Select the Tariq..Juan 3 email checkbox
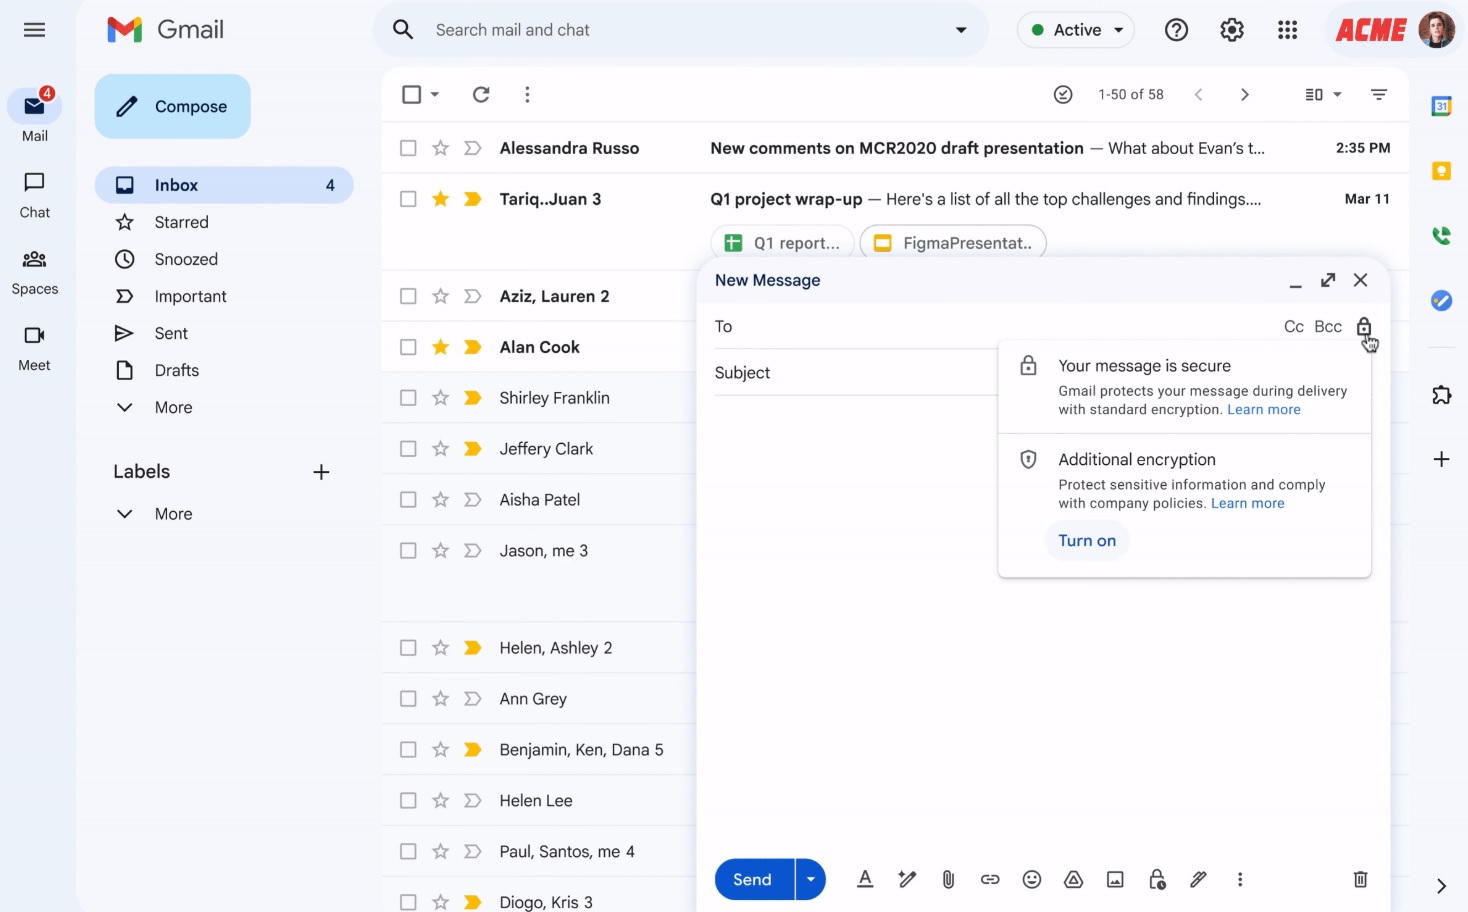This screenshot has width=1468, height=912. pyautogui.click(x=408, y=199)
